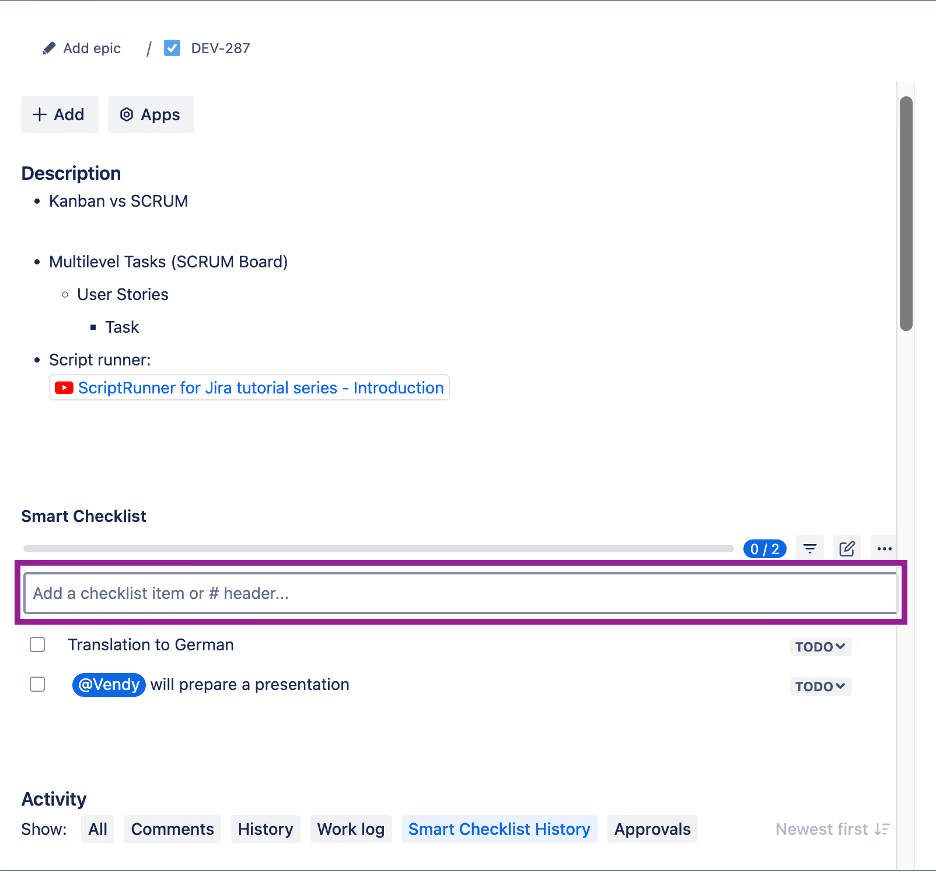Open the Work log activity tab
Image resolution: width=936 pixels, height=872 pixels.
pos(350,829)
